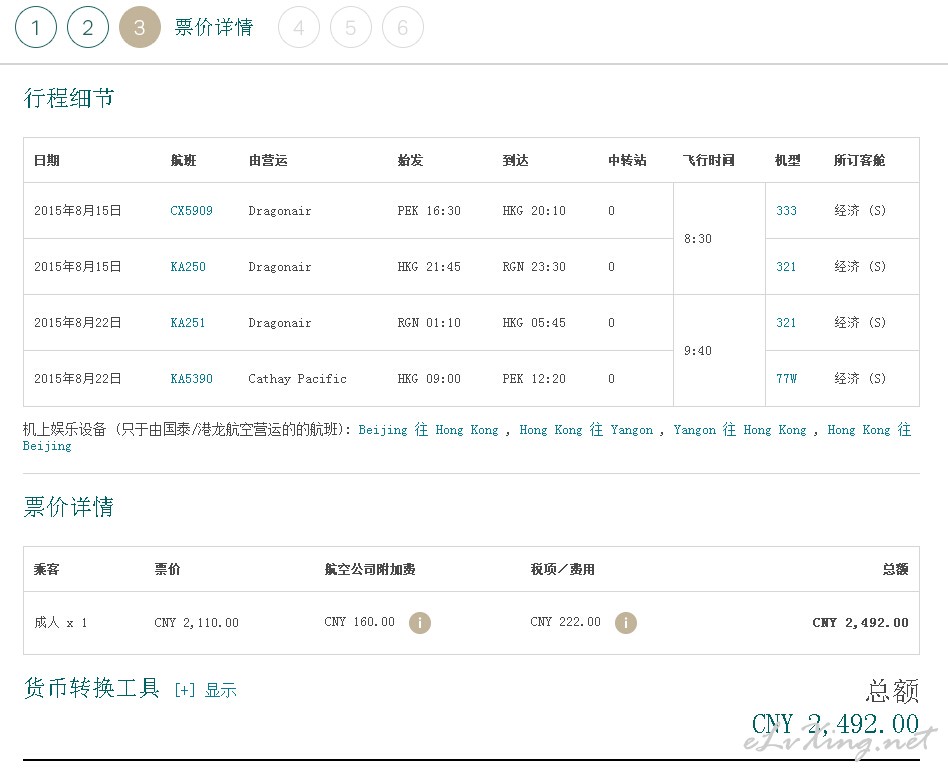Viewport: 948px width, 774px height.
Task: Click the large 总额 label at bottom
Action: click(892, 691)
